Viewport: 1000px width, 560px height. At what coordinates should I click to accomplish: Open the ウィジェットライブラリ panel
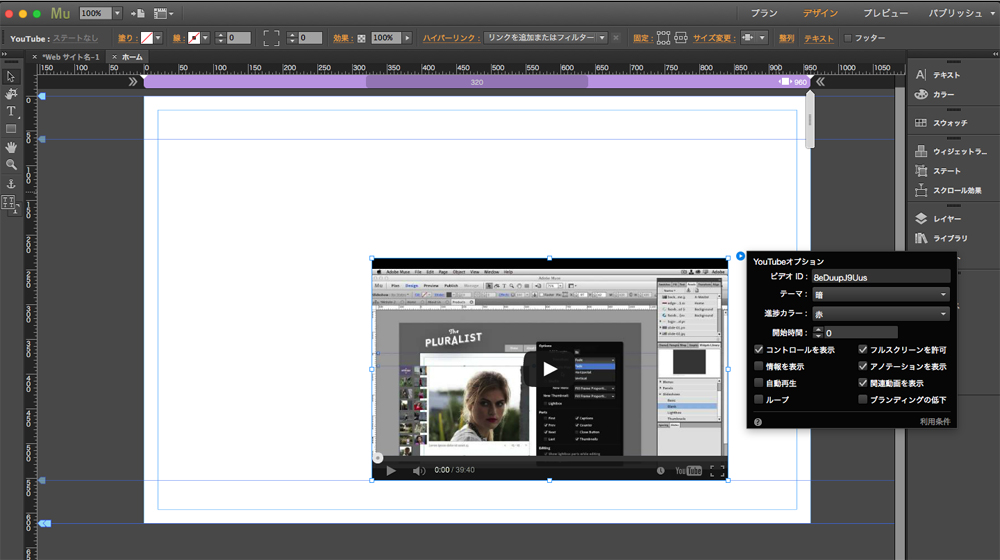[x=950, y=152]
